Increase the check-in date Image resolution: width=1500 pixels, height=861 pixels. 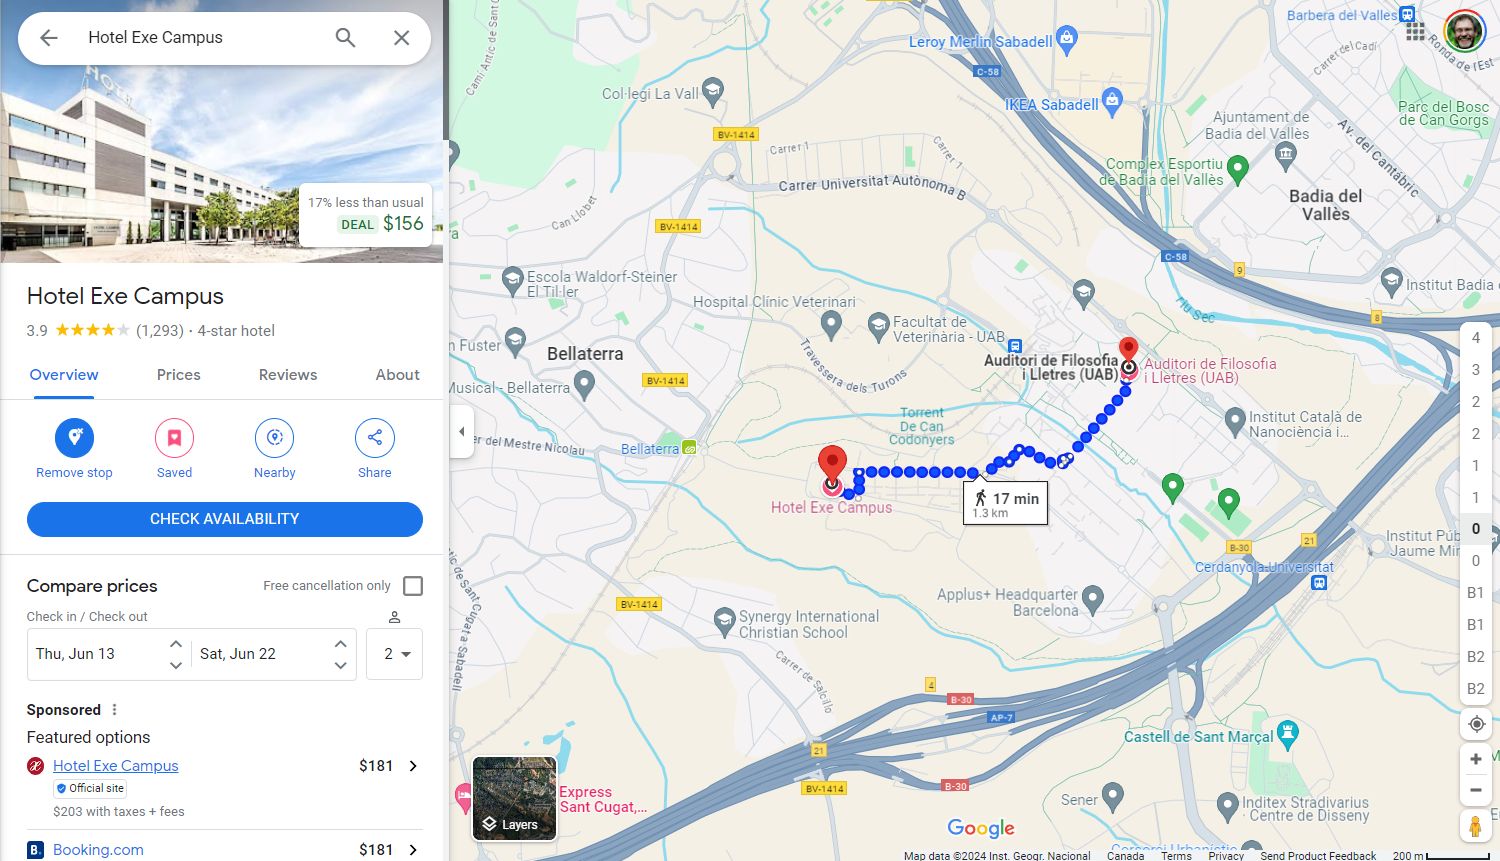coord(176,644)
